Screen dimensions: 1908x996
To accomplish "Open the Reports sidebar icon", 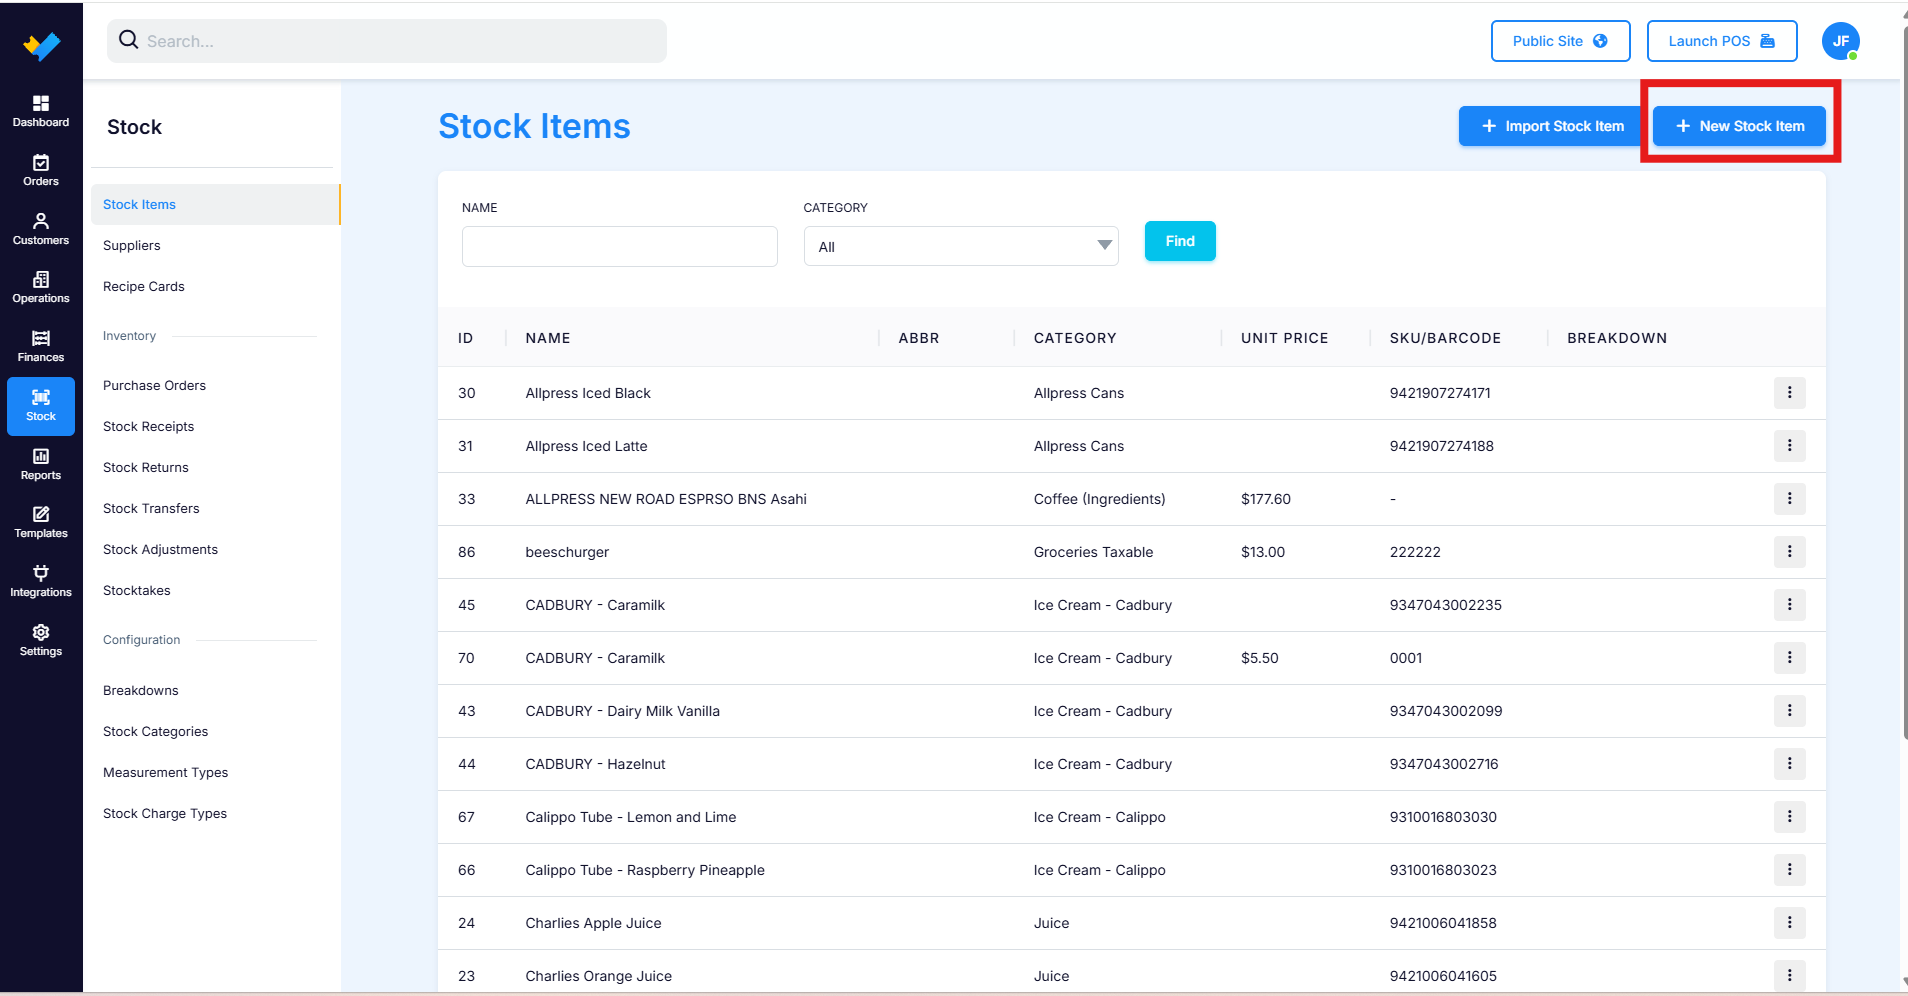I will (41, 464).
